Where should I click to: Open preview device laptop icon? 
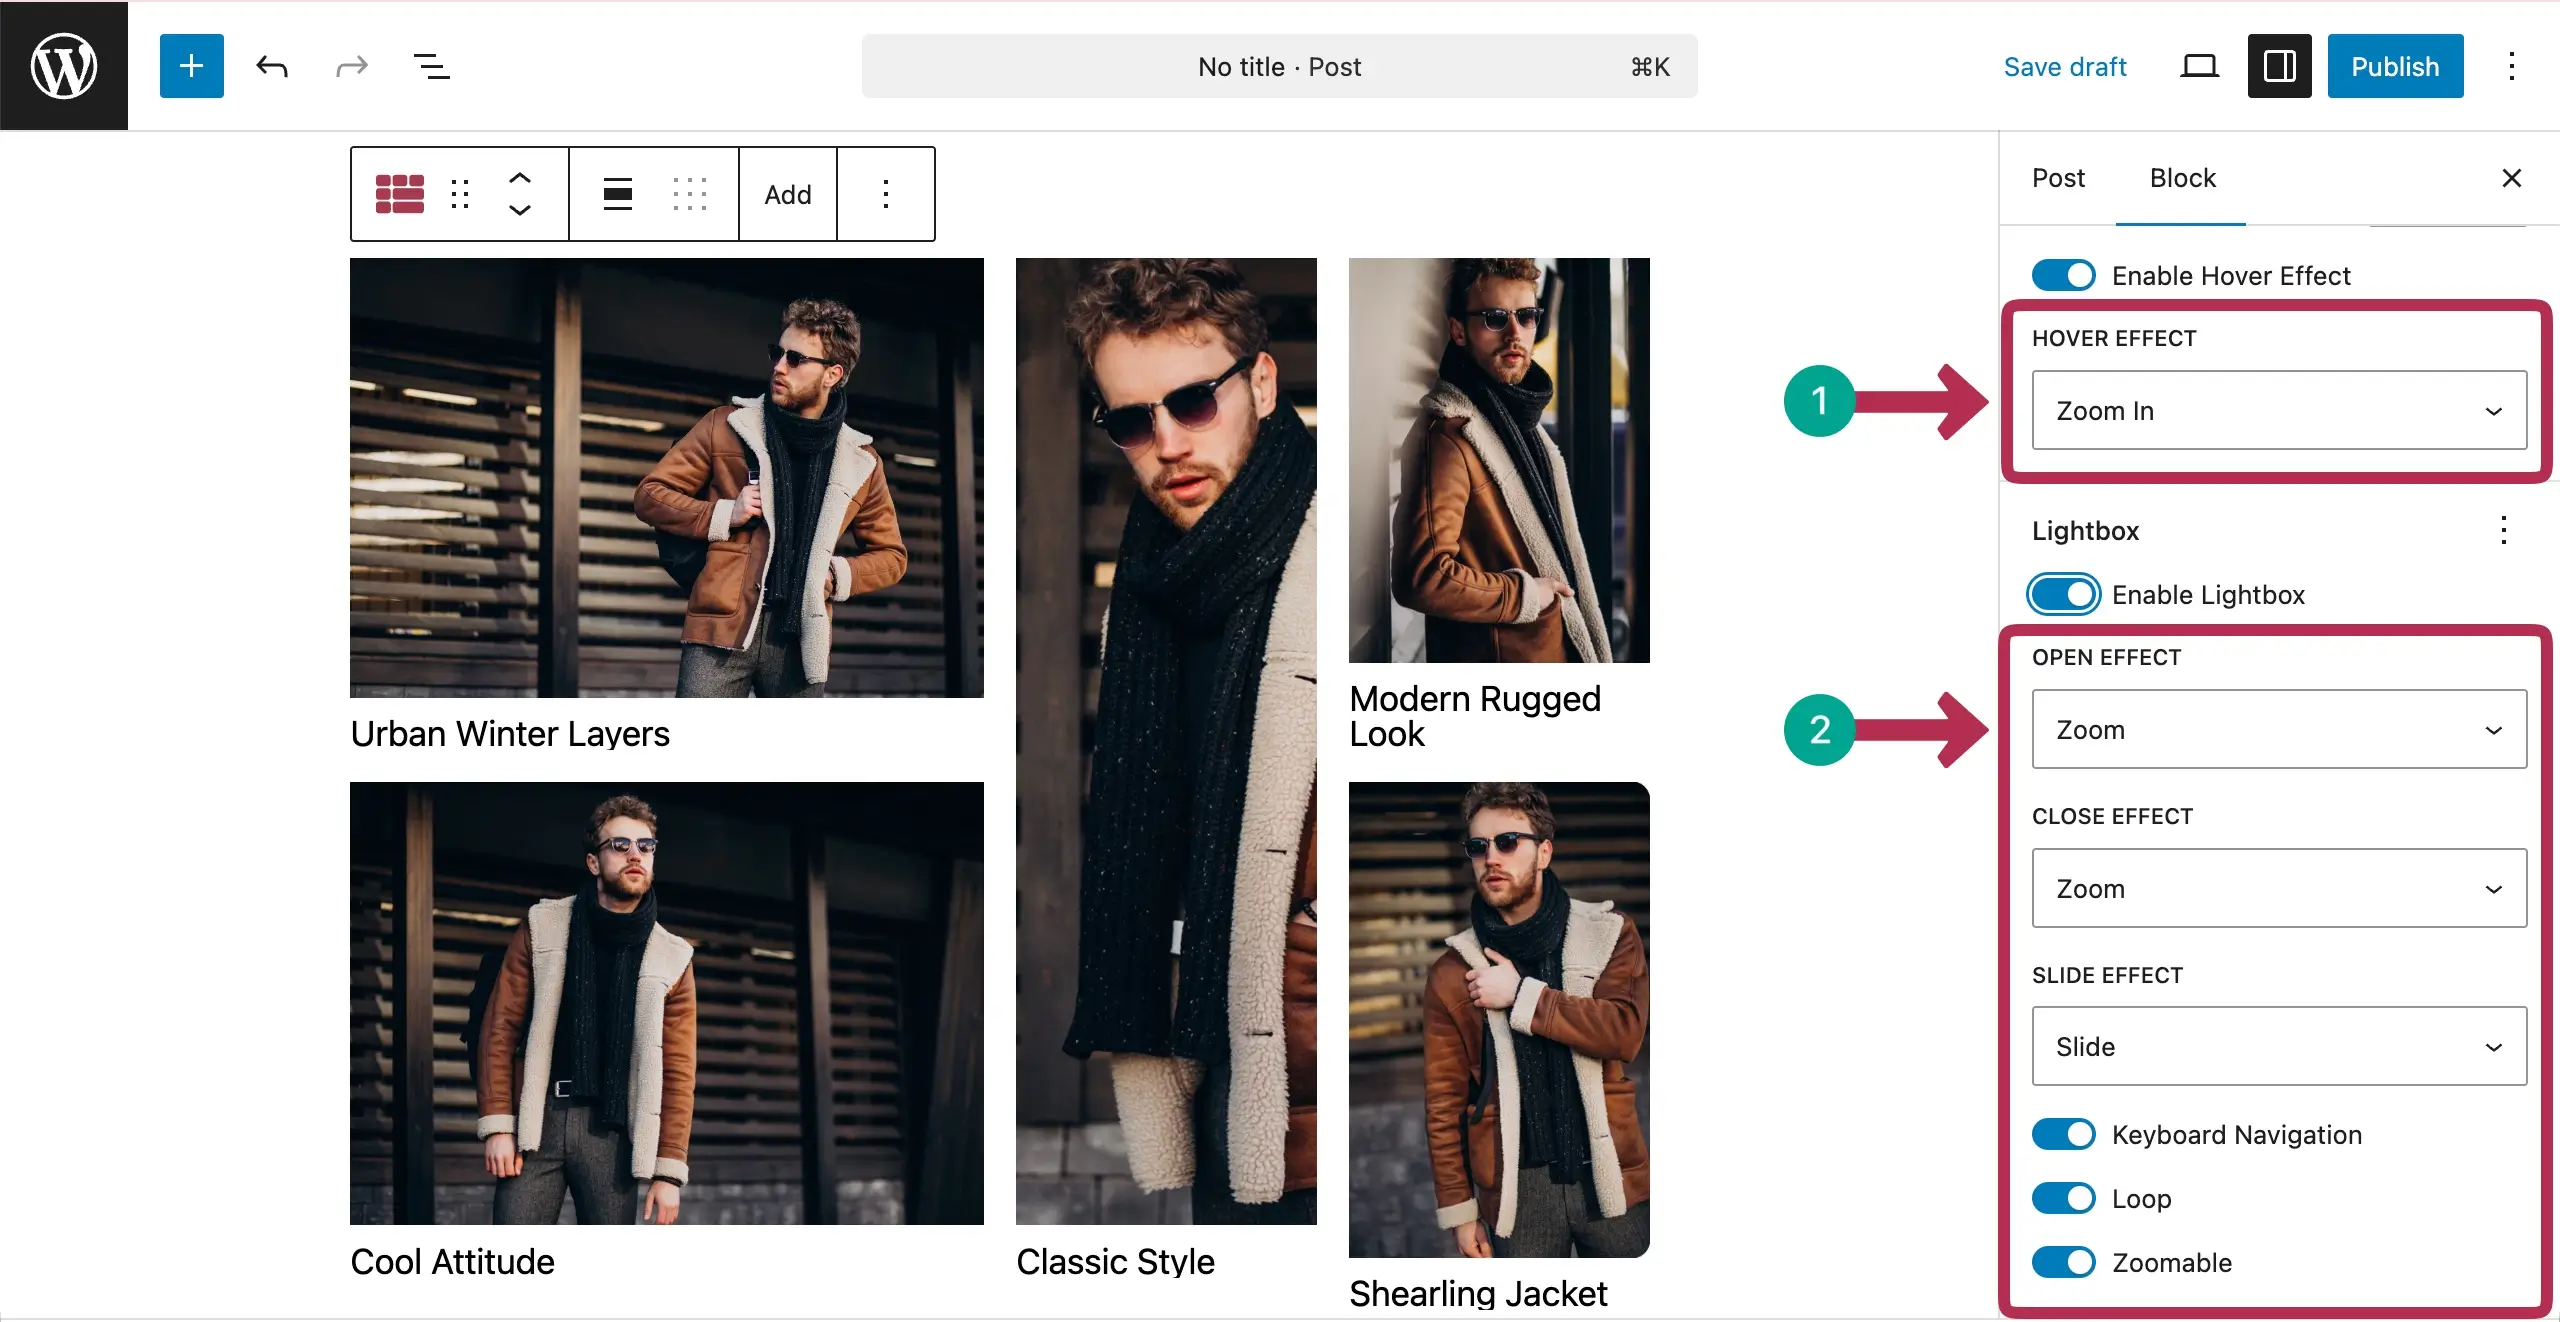click(2199, 67)
